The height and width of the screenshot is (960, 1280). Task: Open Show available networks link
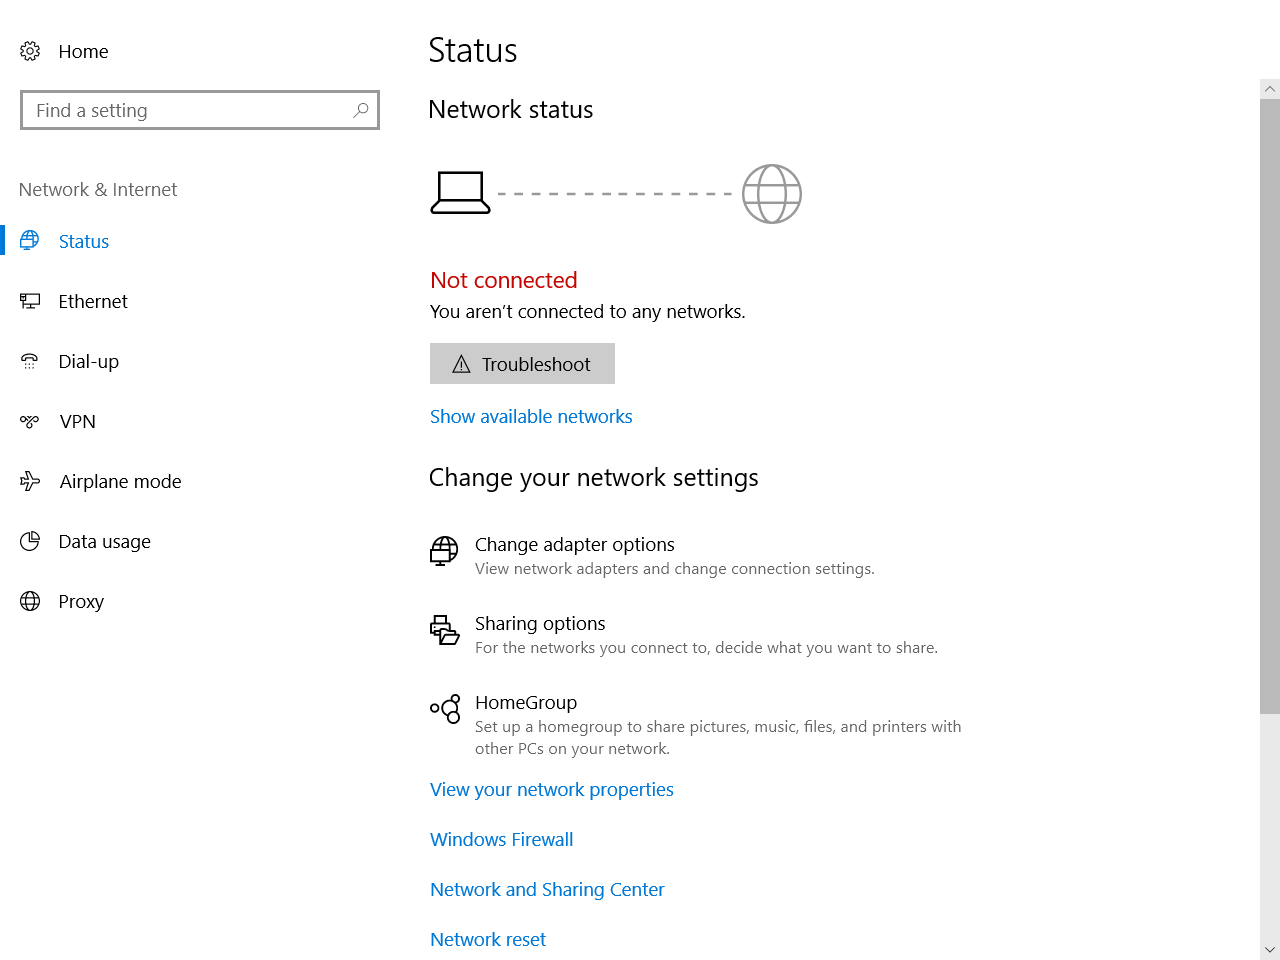531,416
